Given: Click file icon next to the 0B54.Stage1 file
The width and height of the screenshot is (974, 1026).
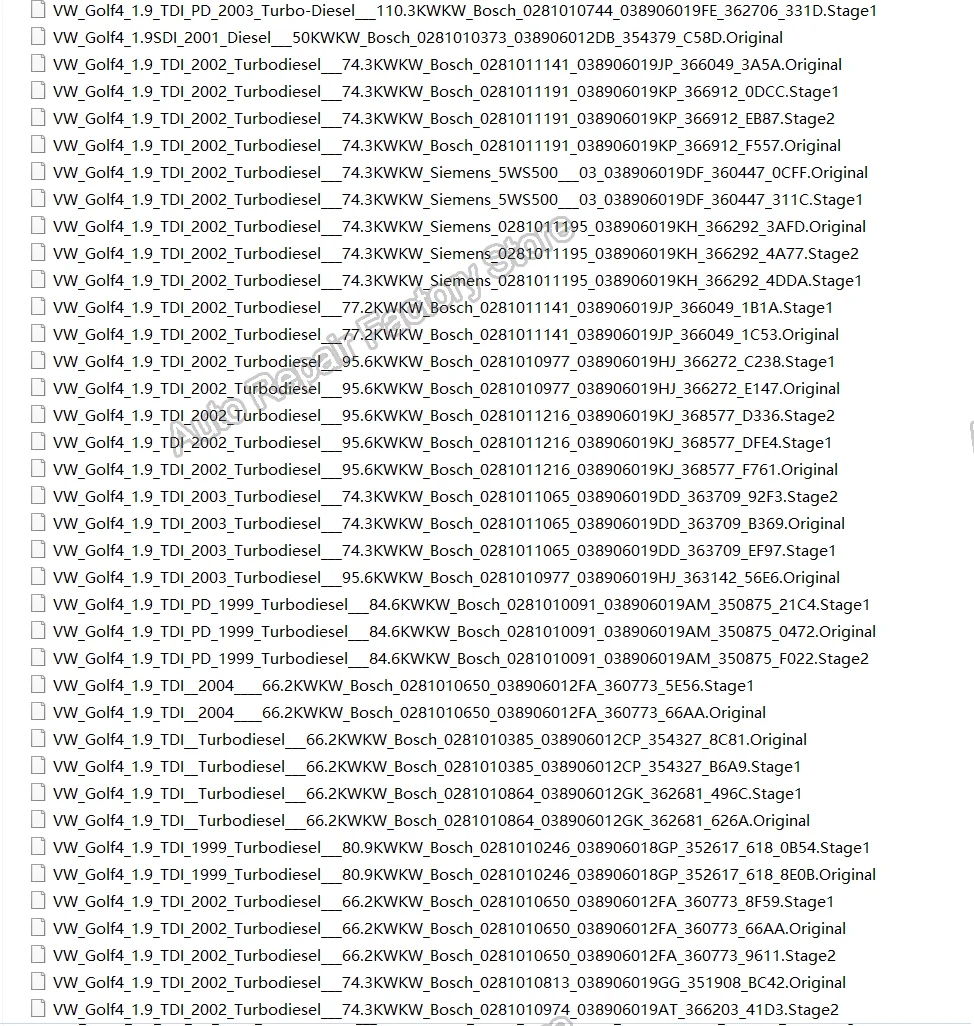Looking at the screenshot, I should tap(38, 847).
